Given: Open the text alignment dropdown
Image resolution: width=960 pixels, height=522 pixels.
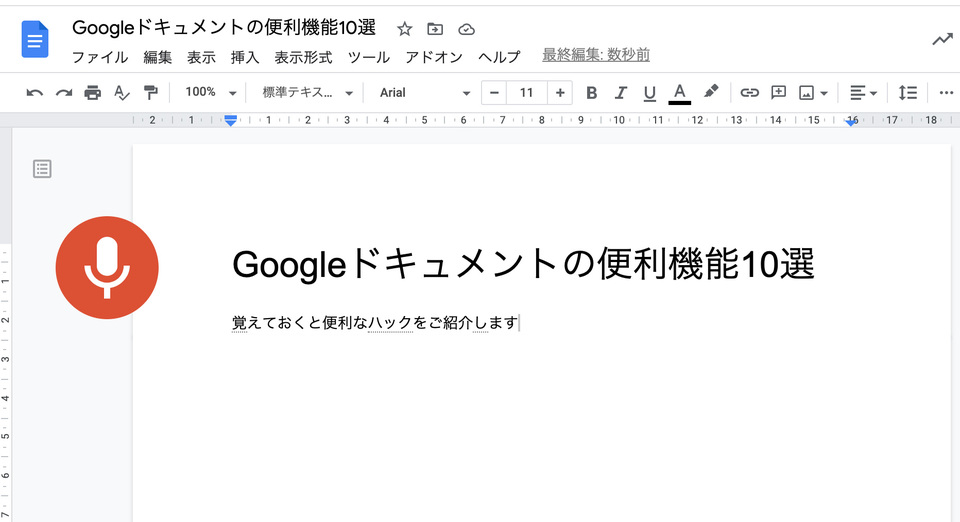Looking at the screenshot, I should 863,93.
